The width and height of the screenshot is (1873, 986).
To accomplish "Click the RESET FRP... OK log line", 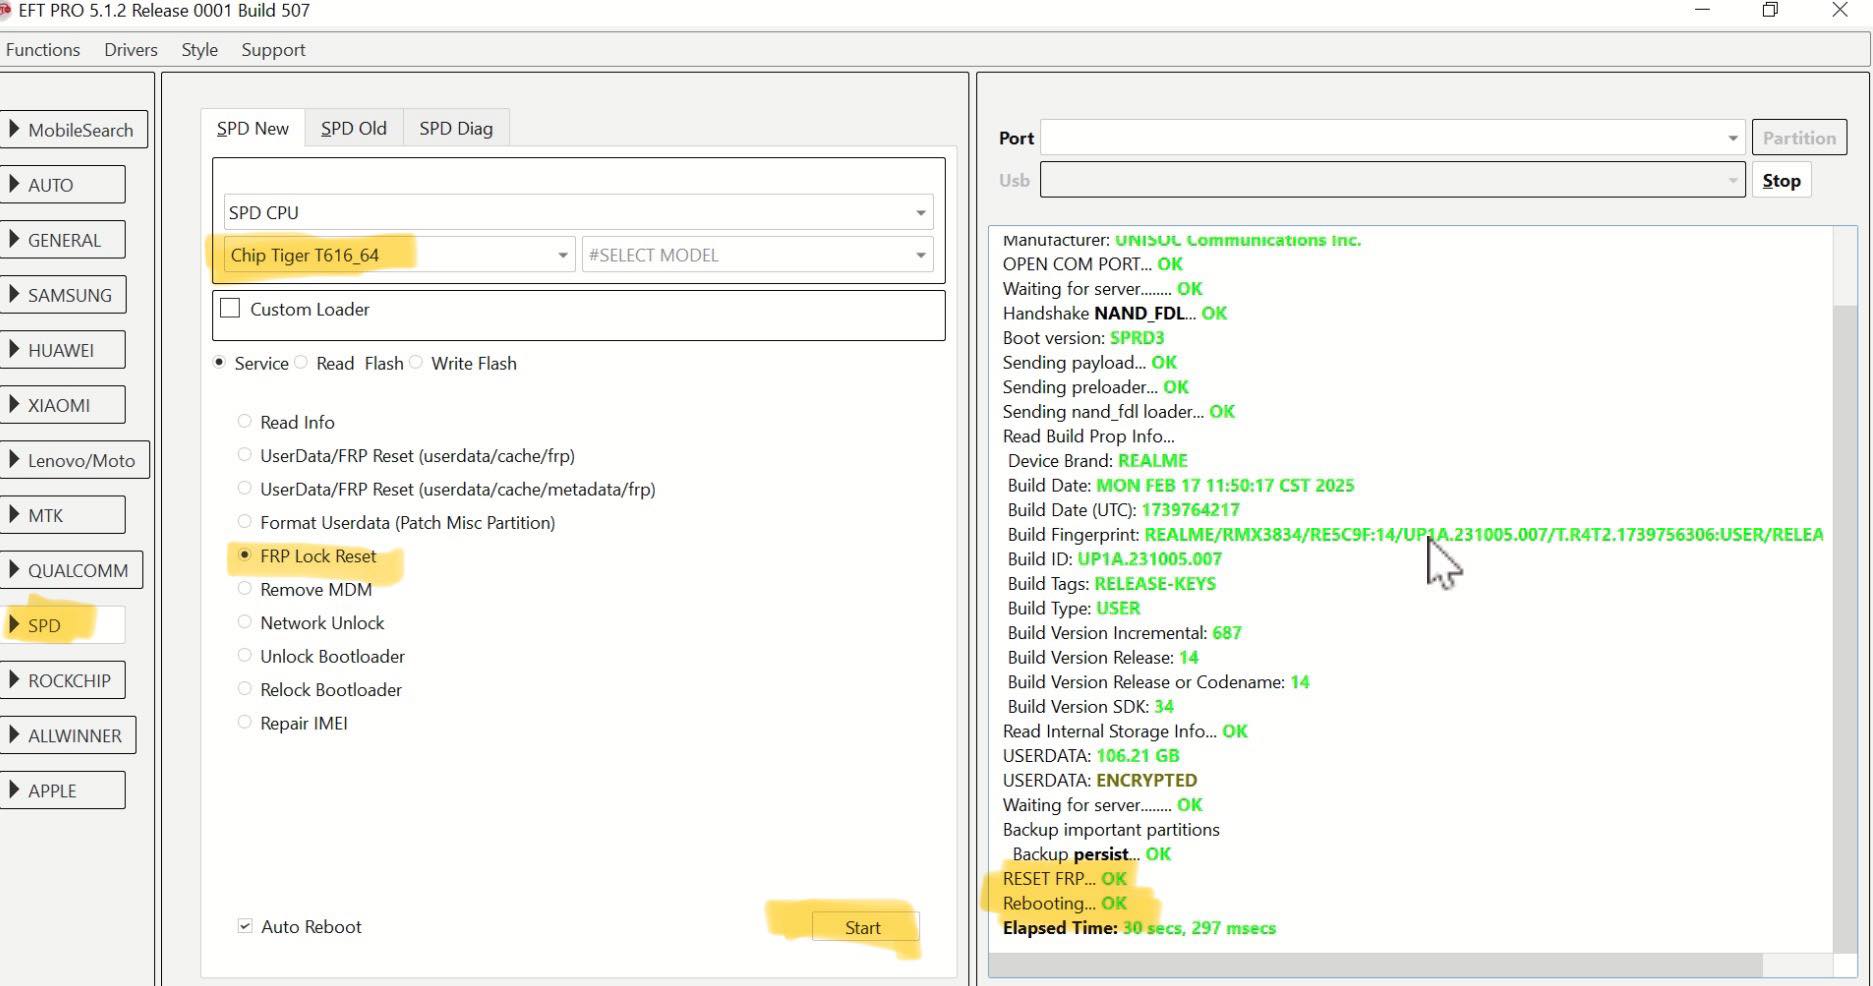I will click(1065, 878).
